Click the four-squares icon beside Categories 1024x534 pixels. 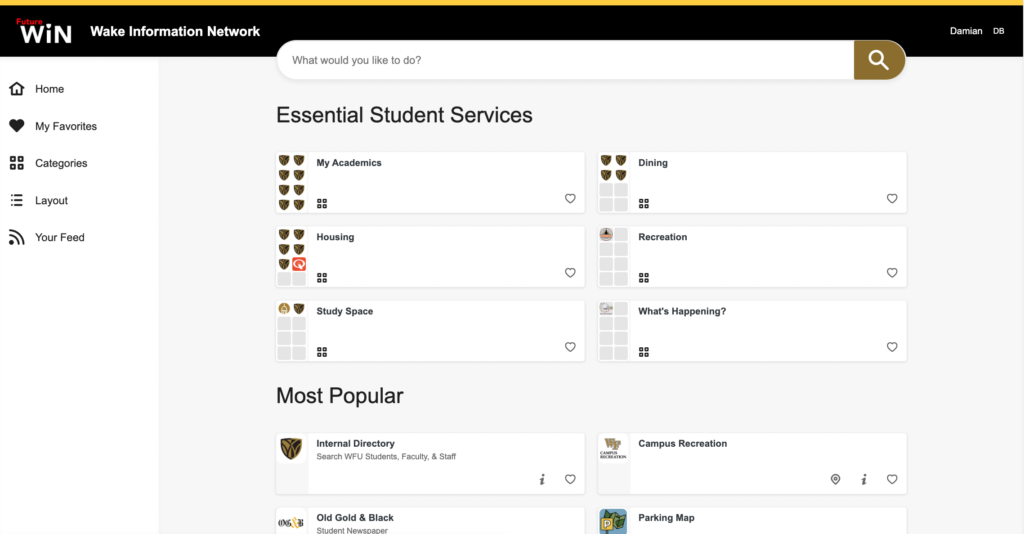tap(16, 163)
